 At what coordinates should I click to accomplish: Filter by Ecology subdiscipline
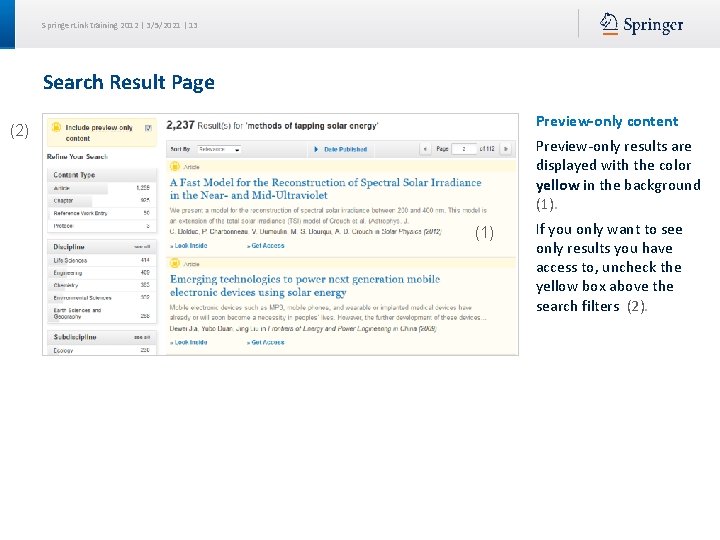click(102, 350)
